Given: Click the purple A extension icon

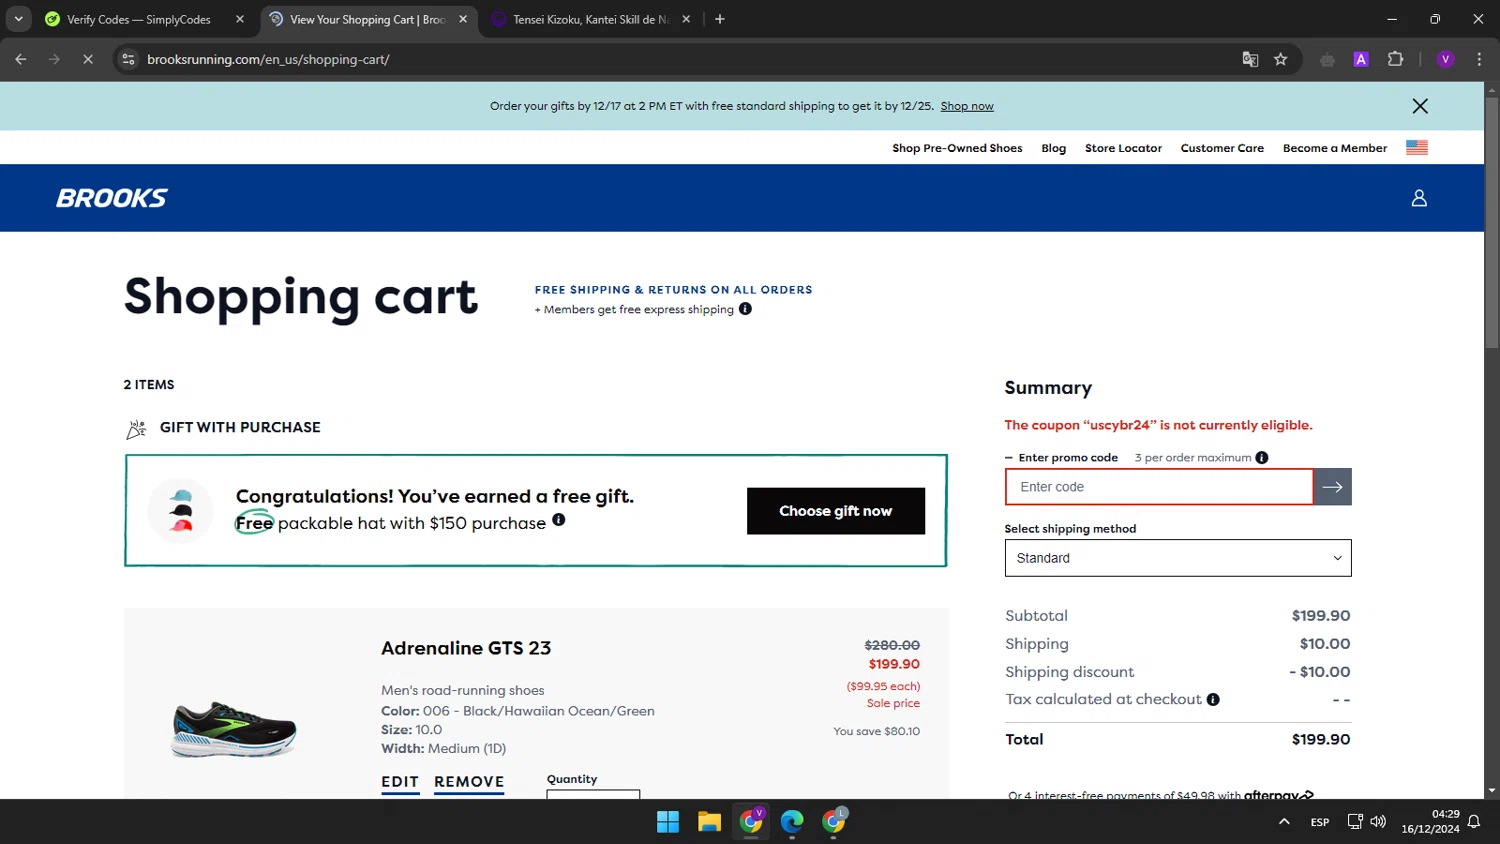Looking at the screenshot, I should 1361,60.
